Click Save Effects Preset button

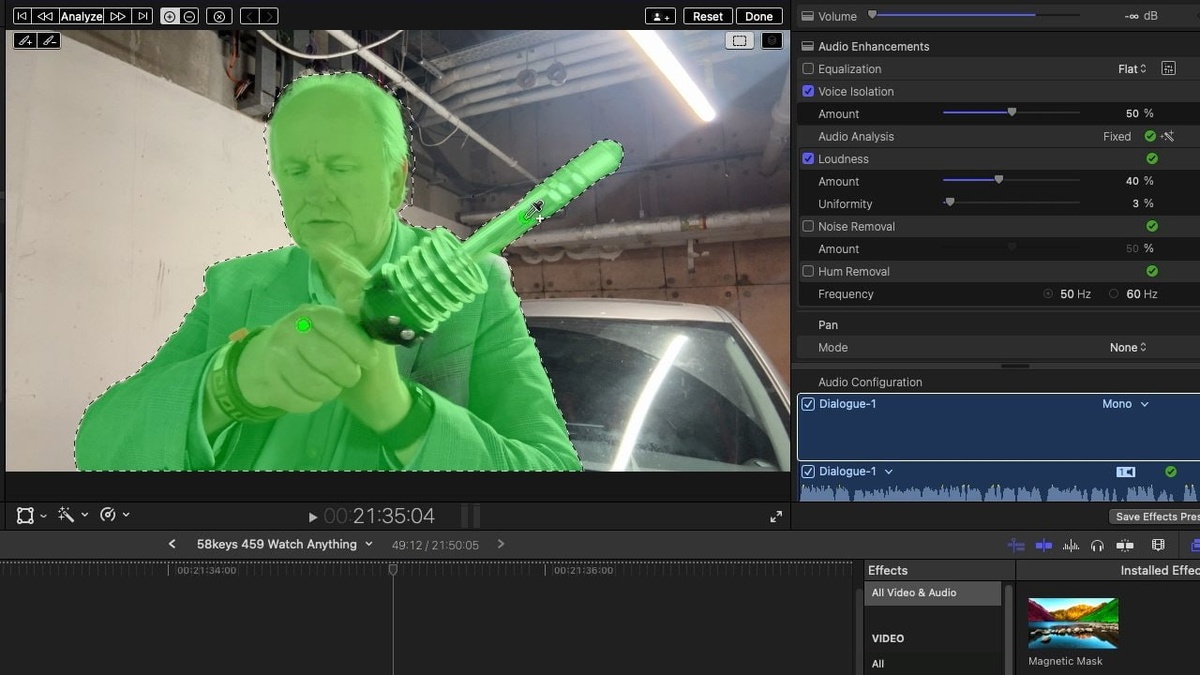coord(1155,516)
